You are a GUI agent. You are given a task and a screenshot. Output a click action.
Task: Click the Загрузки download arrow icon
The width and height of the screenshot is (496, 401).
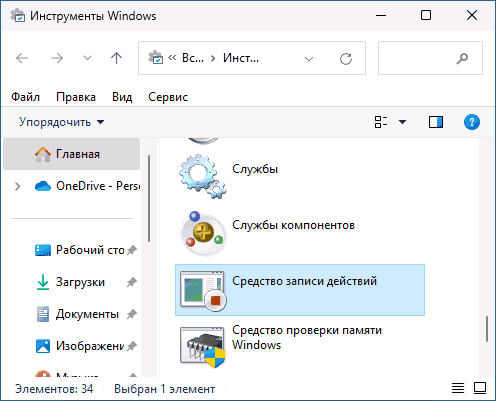[x=43, y=282]
